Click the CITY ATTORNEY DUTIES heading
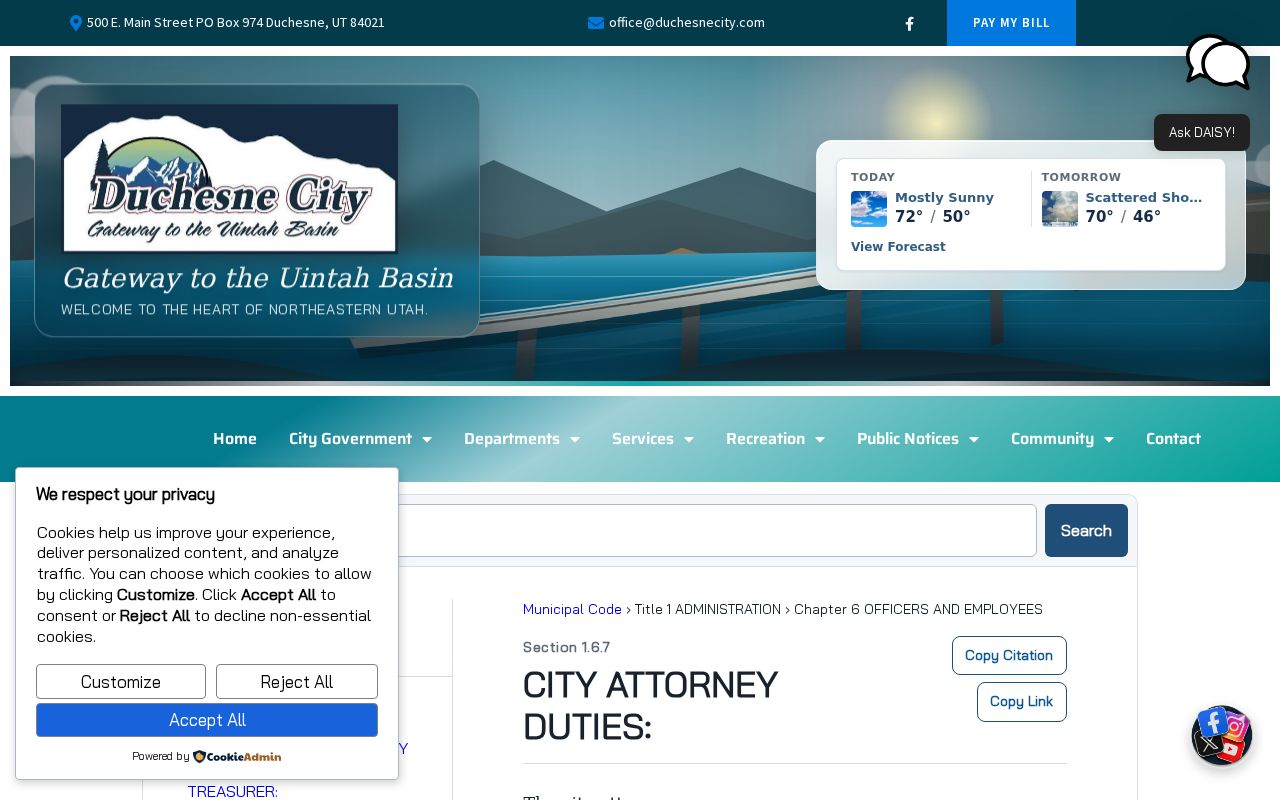 (x=650, y=706)
